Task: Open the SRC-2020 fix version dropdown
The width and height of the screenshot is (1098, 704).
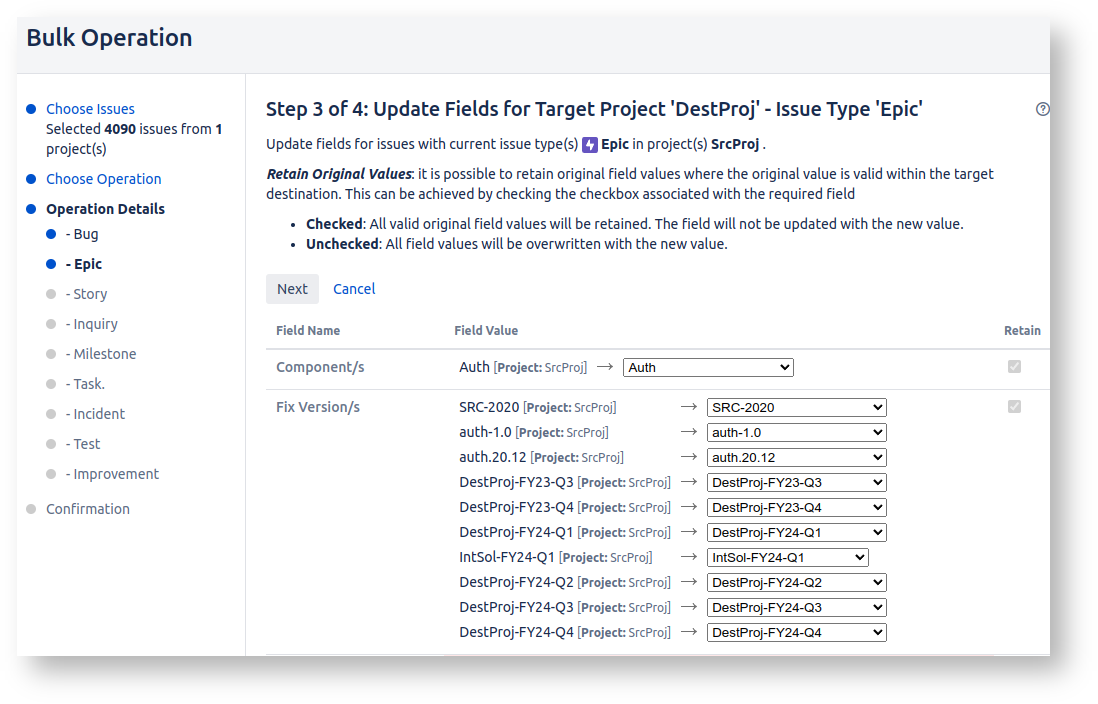Action: coord(796,408)
